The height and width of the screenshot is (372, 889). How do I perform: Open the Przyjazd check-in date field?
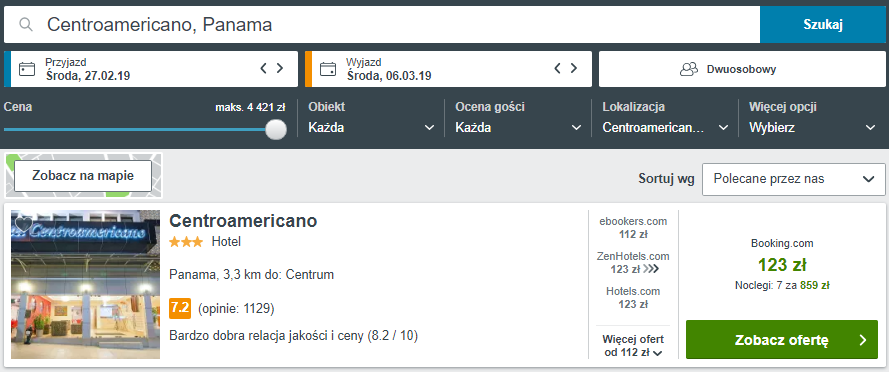click(150, 69)
